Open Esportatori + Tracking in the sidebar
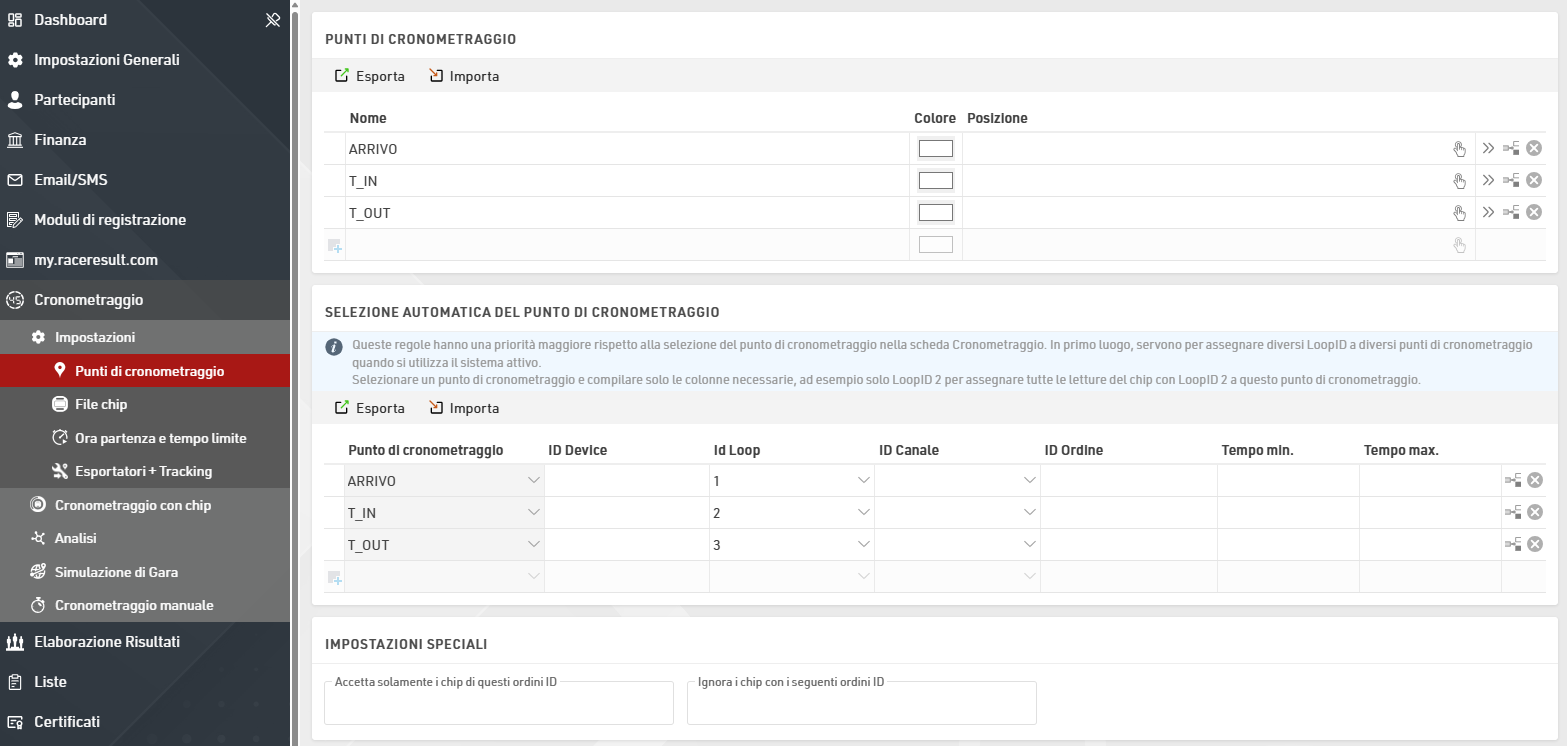This screenshot has width=1567, height=746. point(143,471)
